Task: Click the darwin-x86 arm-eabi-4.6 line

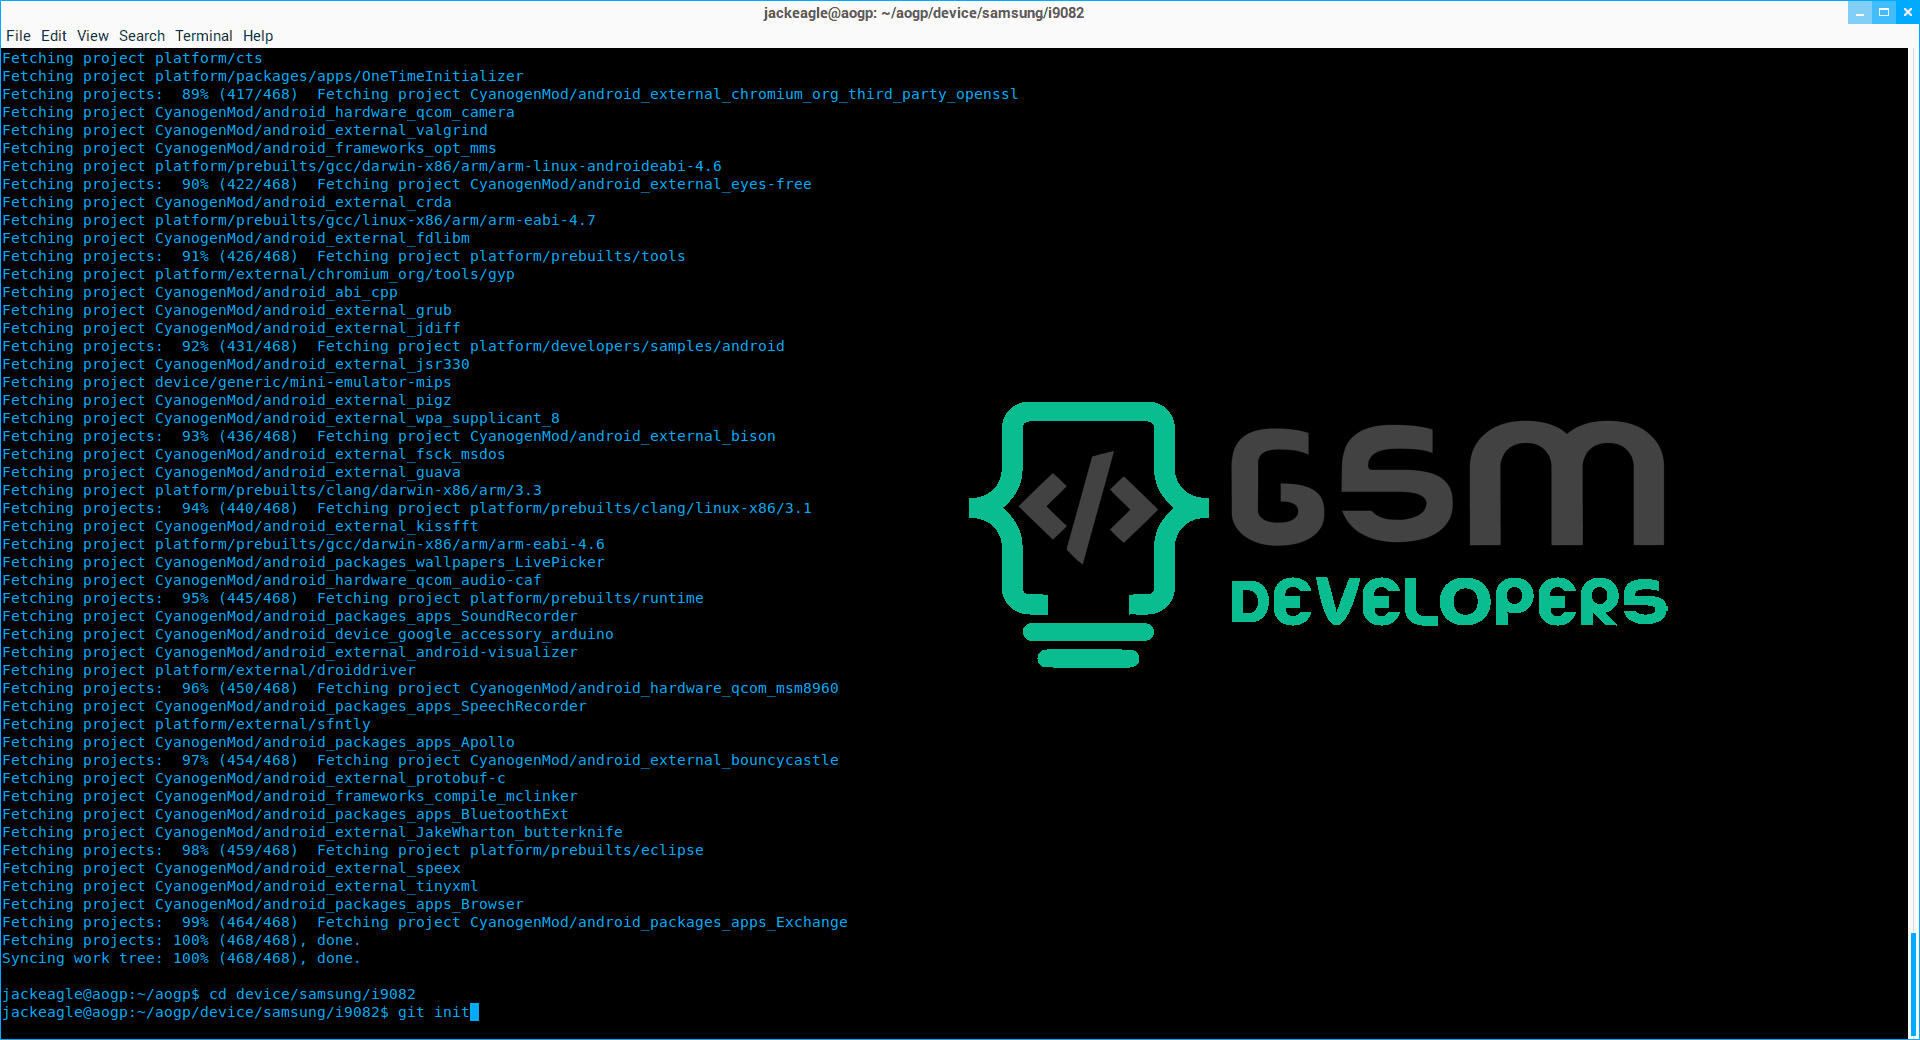Action: (x=303, y=544)
